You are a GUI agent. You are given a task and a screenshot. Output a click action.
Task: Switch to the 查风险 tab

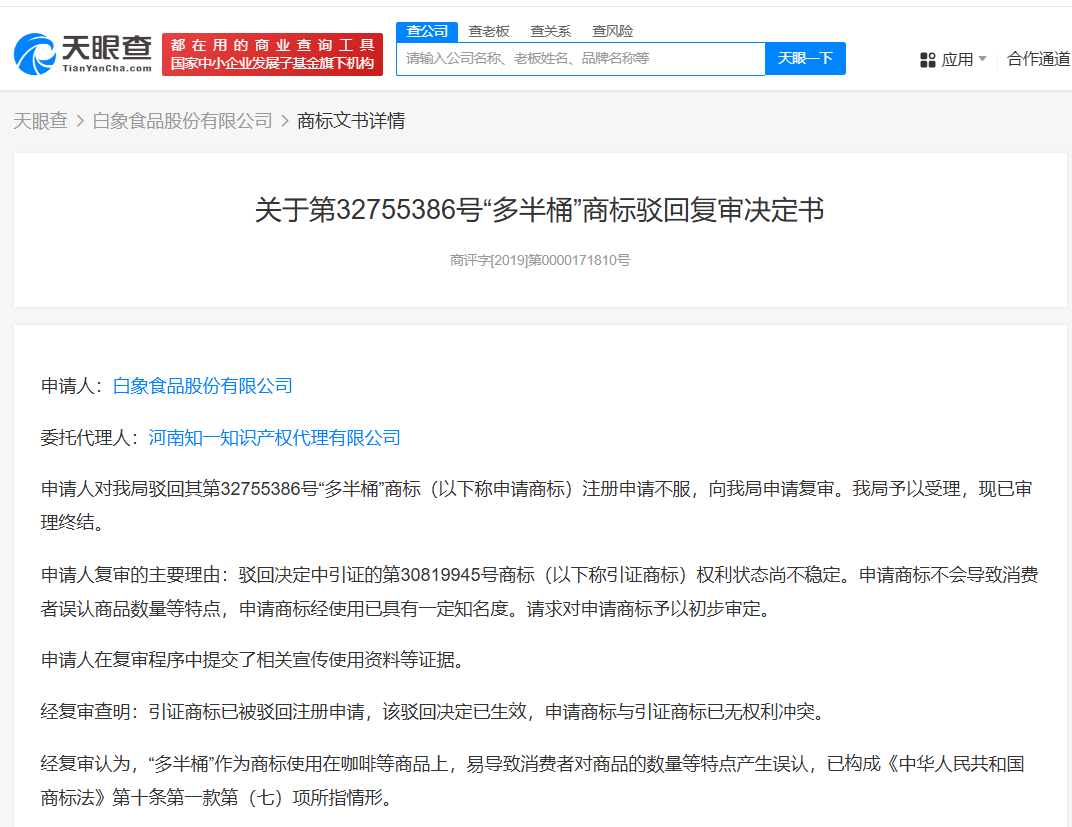612,31
